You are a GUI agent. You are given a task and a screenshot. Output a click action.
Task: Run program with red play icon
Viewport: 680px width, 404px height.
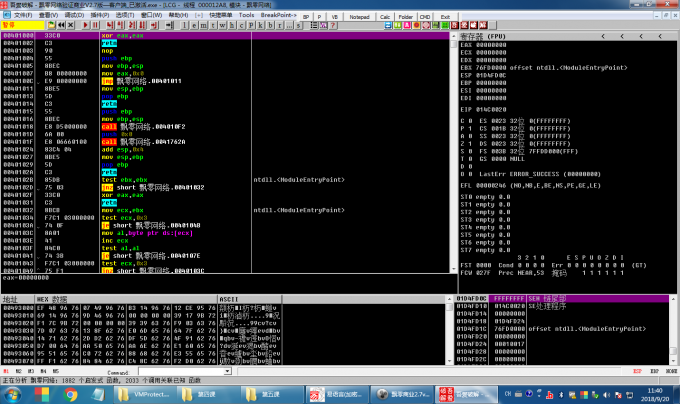pyautogui.click(x=85, y=25)
